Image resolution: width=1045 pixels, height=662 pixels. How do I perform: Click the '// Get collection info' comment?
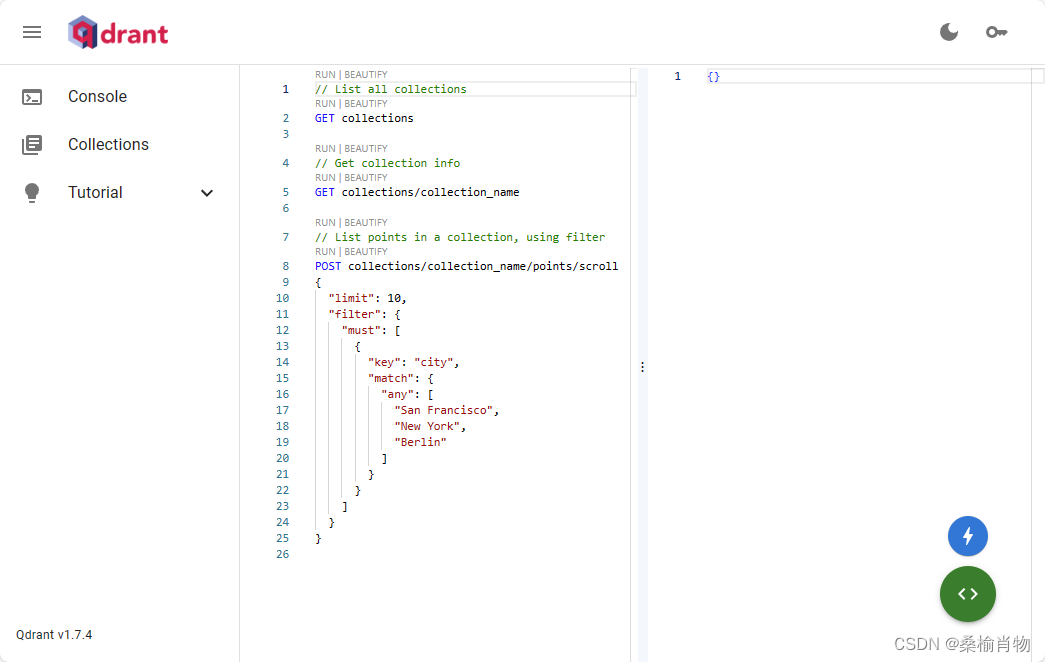tap(387, 163)
